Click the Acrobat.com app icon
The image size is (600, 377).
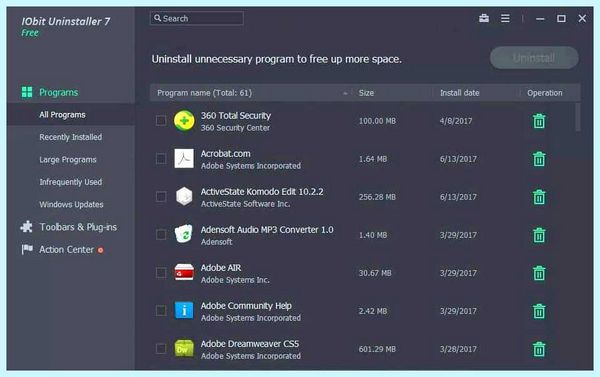(x=184, y=158)
